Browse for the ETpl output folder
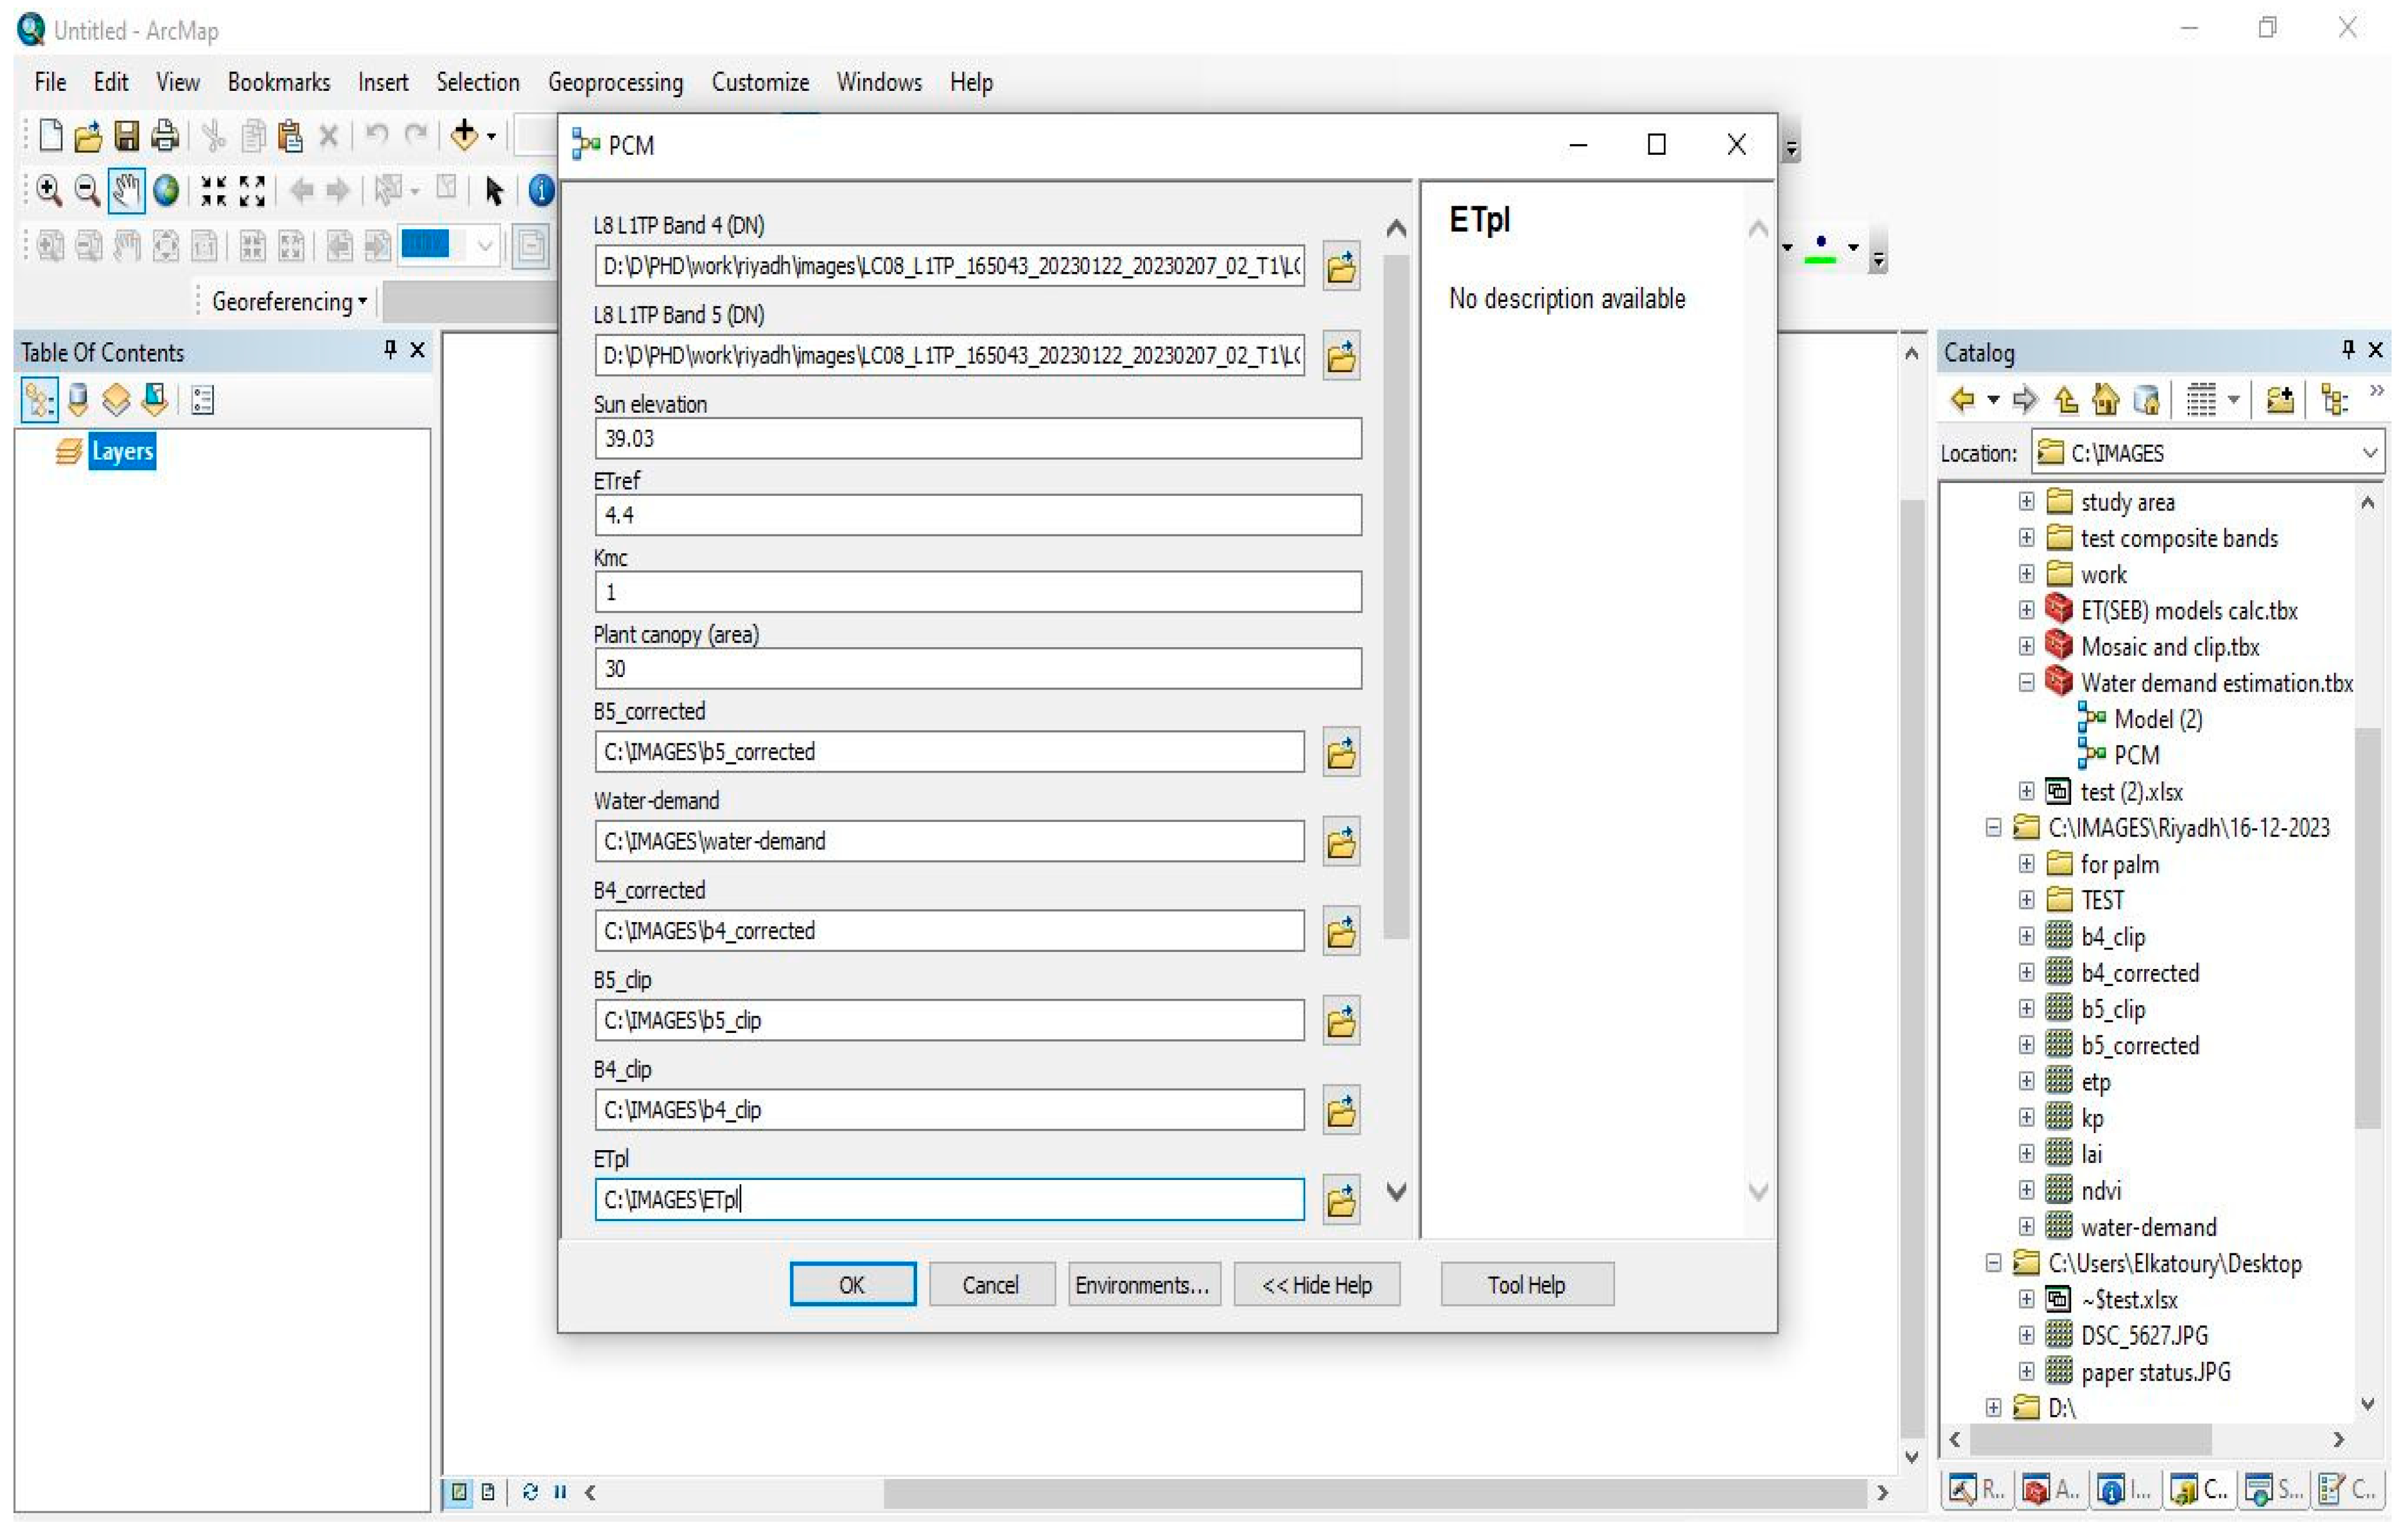The image size is (2408, 1537). pos(1340,1199)
